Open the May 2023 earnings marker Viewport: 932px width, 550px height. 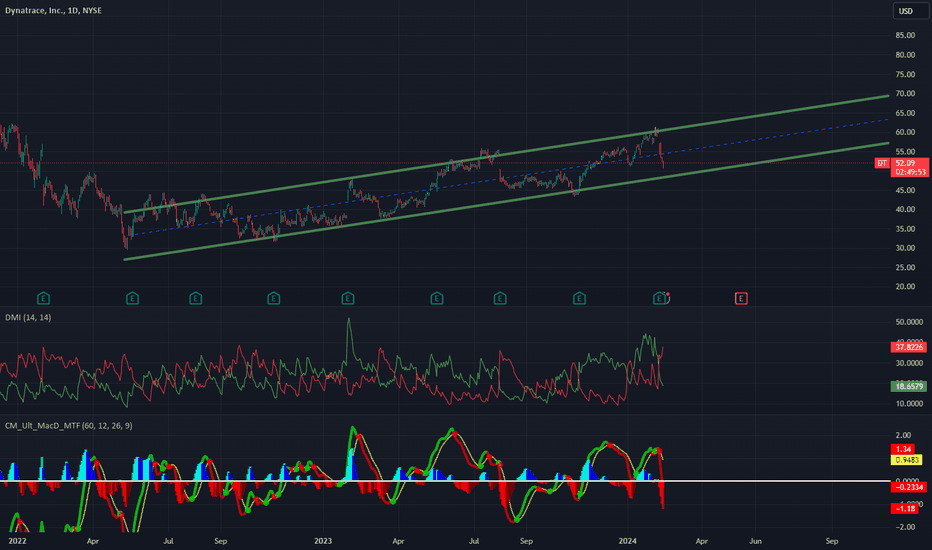(x=437, y=298)
